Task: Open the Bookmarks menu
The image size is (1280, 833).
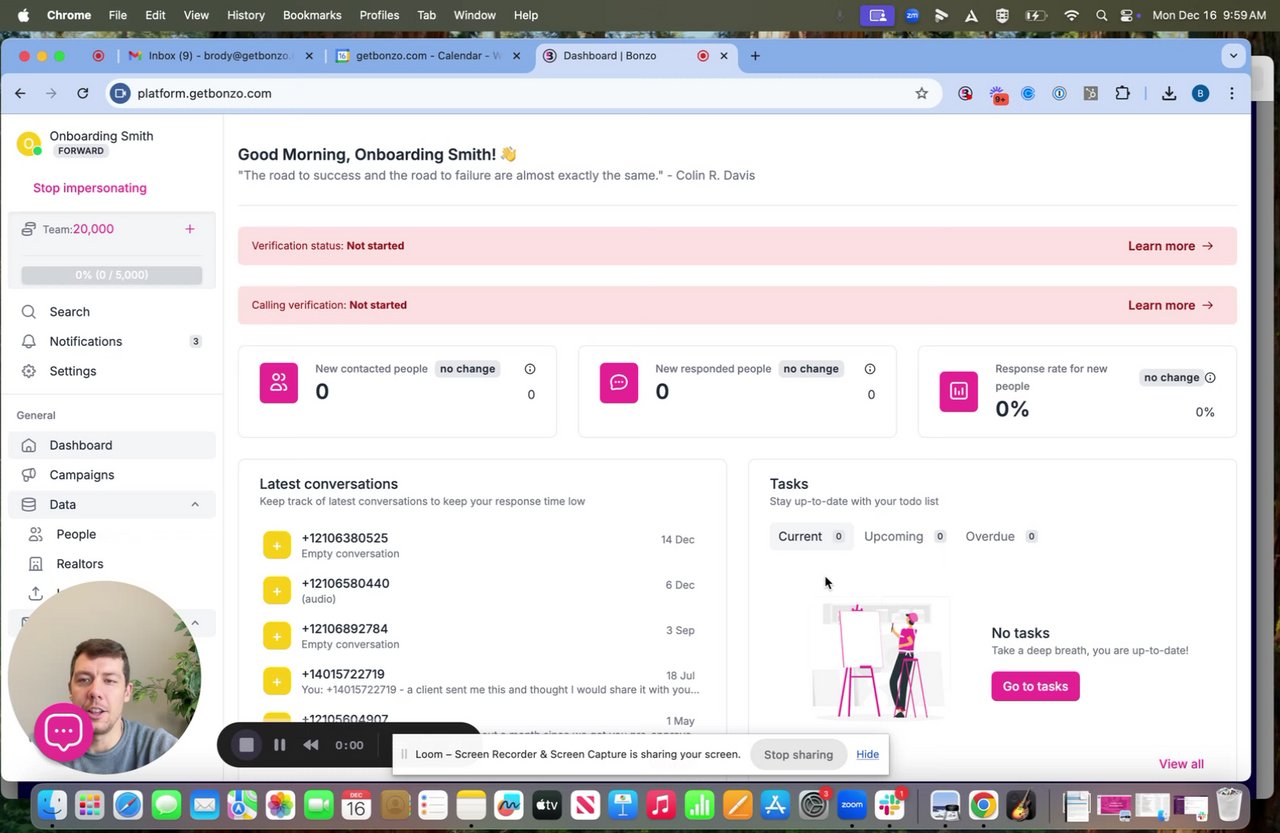Action: click(312, 15)
